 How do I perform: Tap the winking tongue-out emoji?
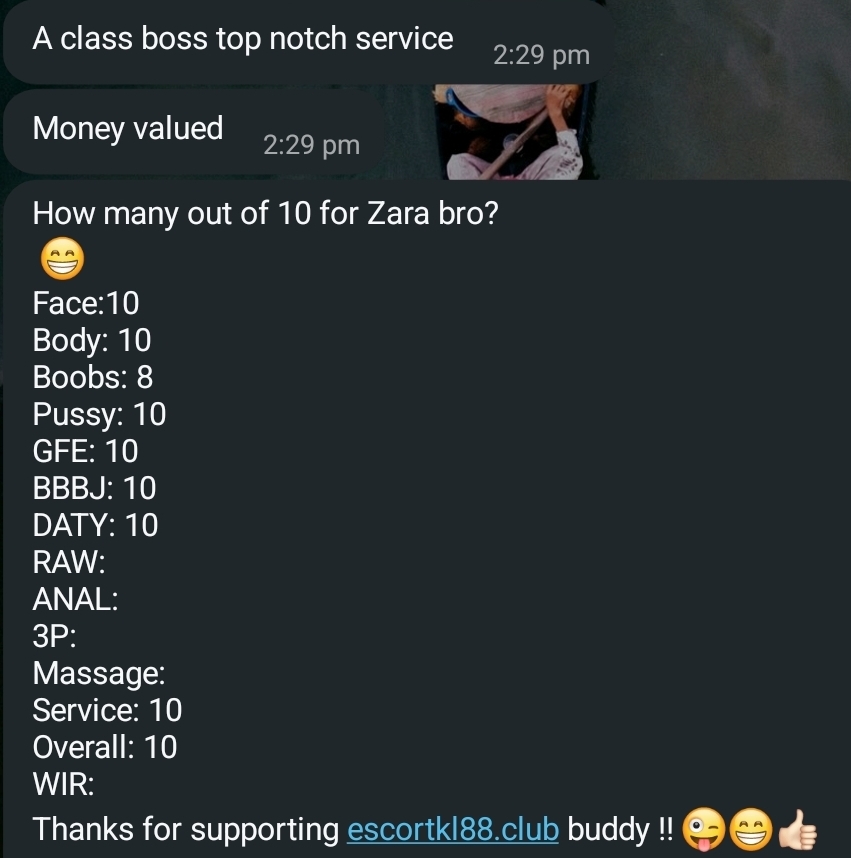coord(704,830)
